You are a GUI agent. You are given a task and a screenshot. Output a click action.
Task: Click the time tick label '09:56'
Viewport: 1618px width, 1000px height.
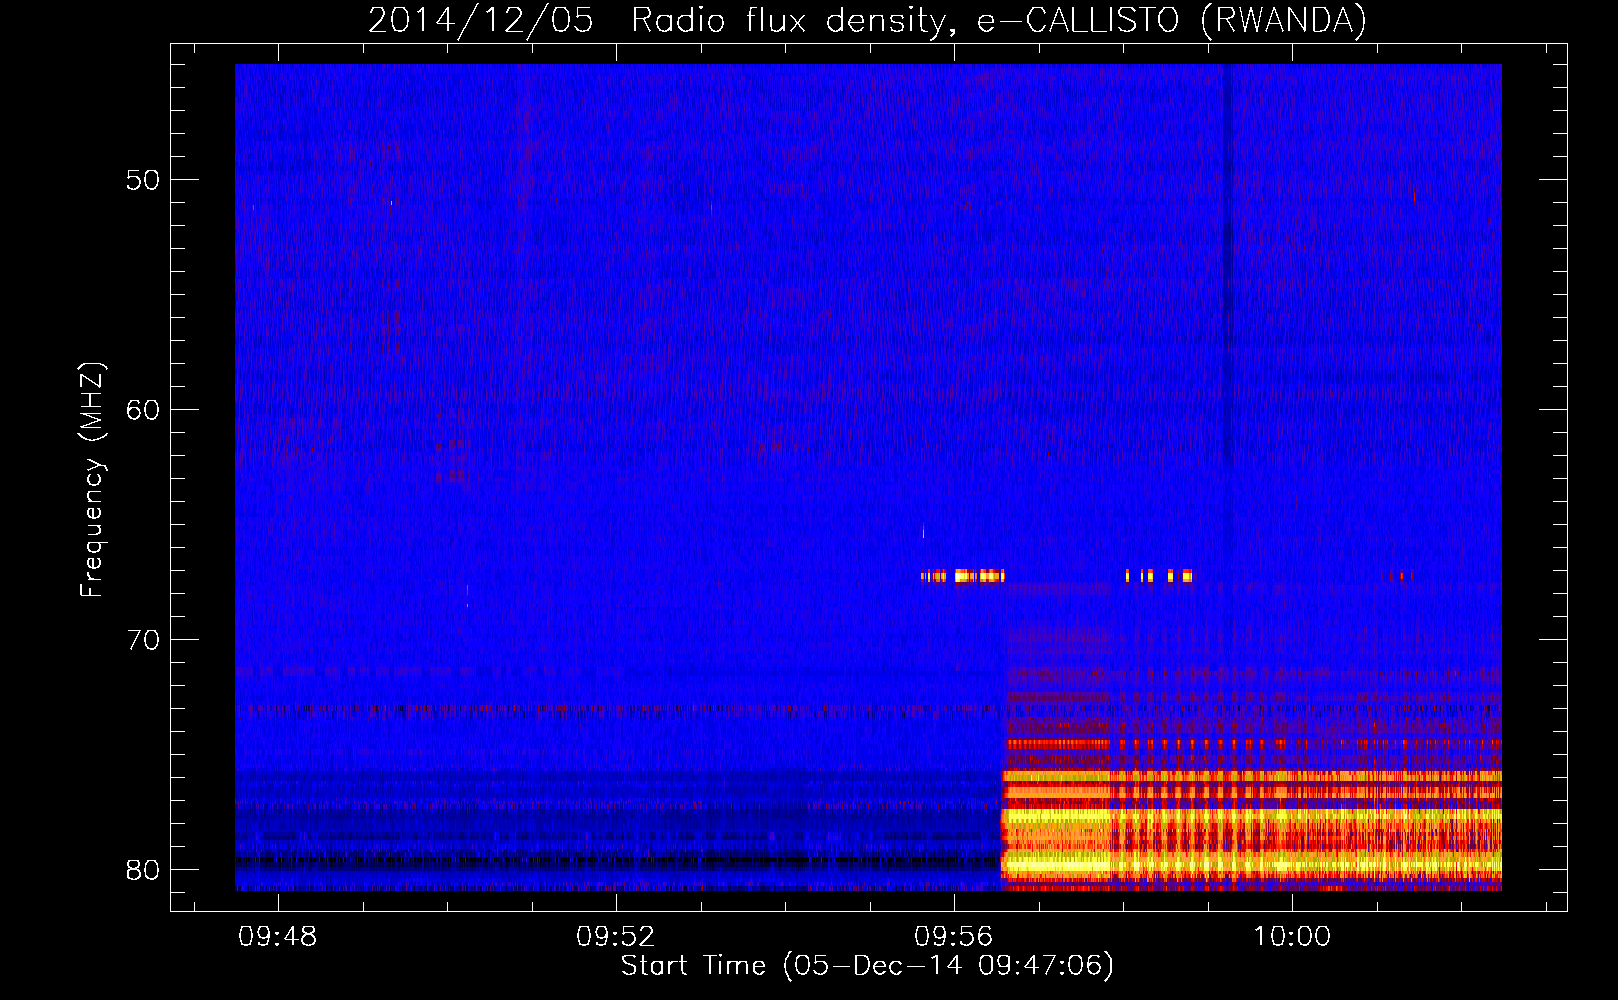tap(954, 936)
